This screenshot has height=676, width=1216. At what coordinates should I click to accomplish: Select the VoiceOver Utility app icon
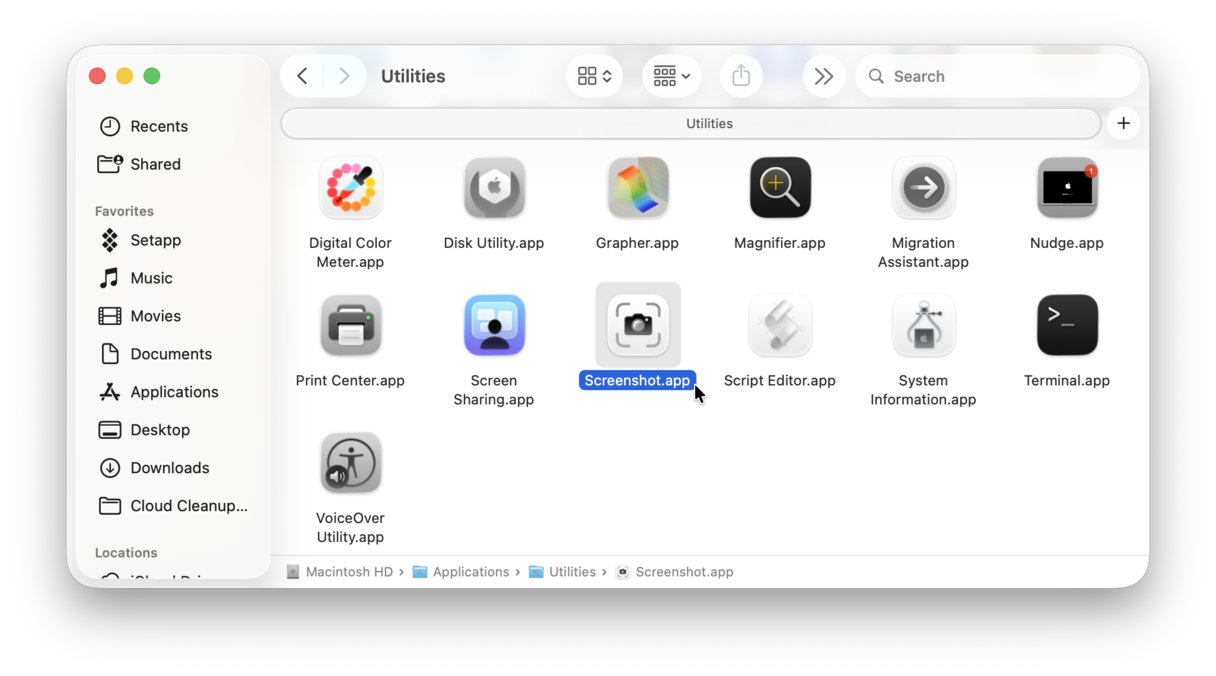[350, 463]
